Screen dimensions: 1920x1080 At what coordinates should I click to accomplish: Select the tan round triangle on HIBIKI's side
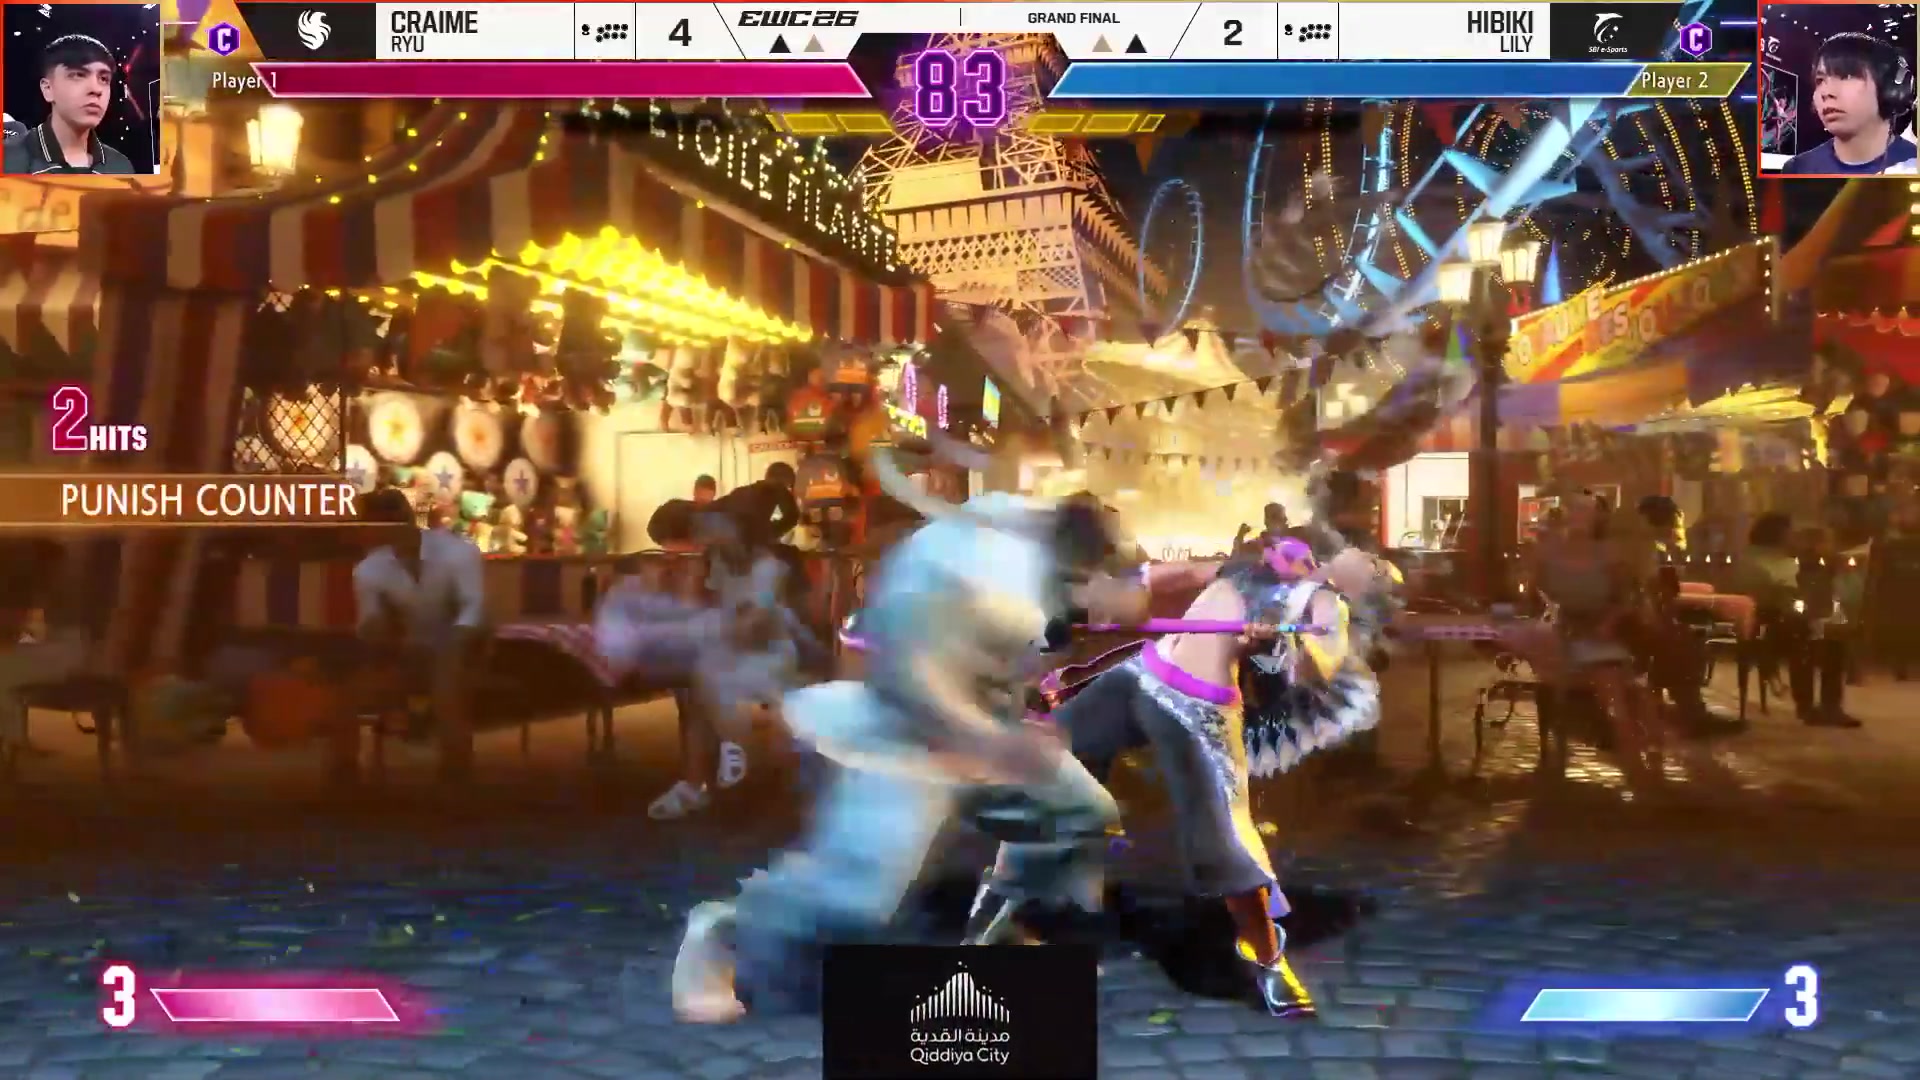pyautogui.click(x=1101, y=44)
